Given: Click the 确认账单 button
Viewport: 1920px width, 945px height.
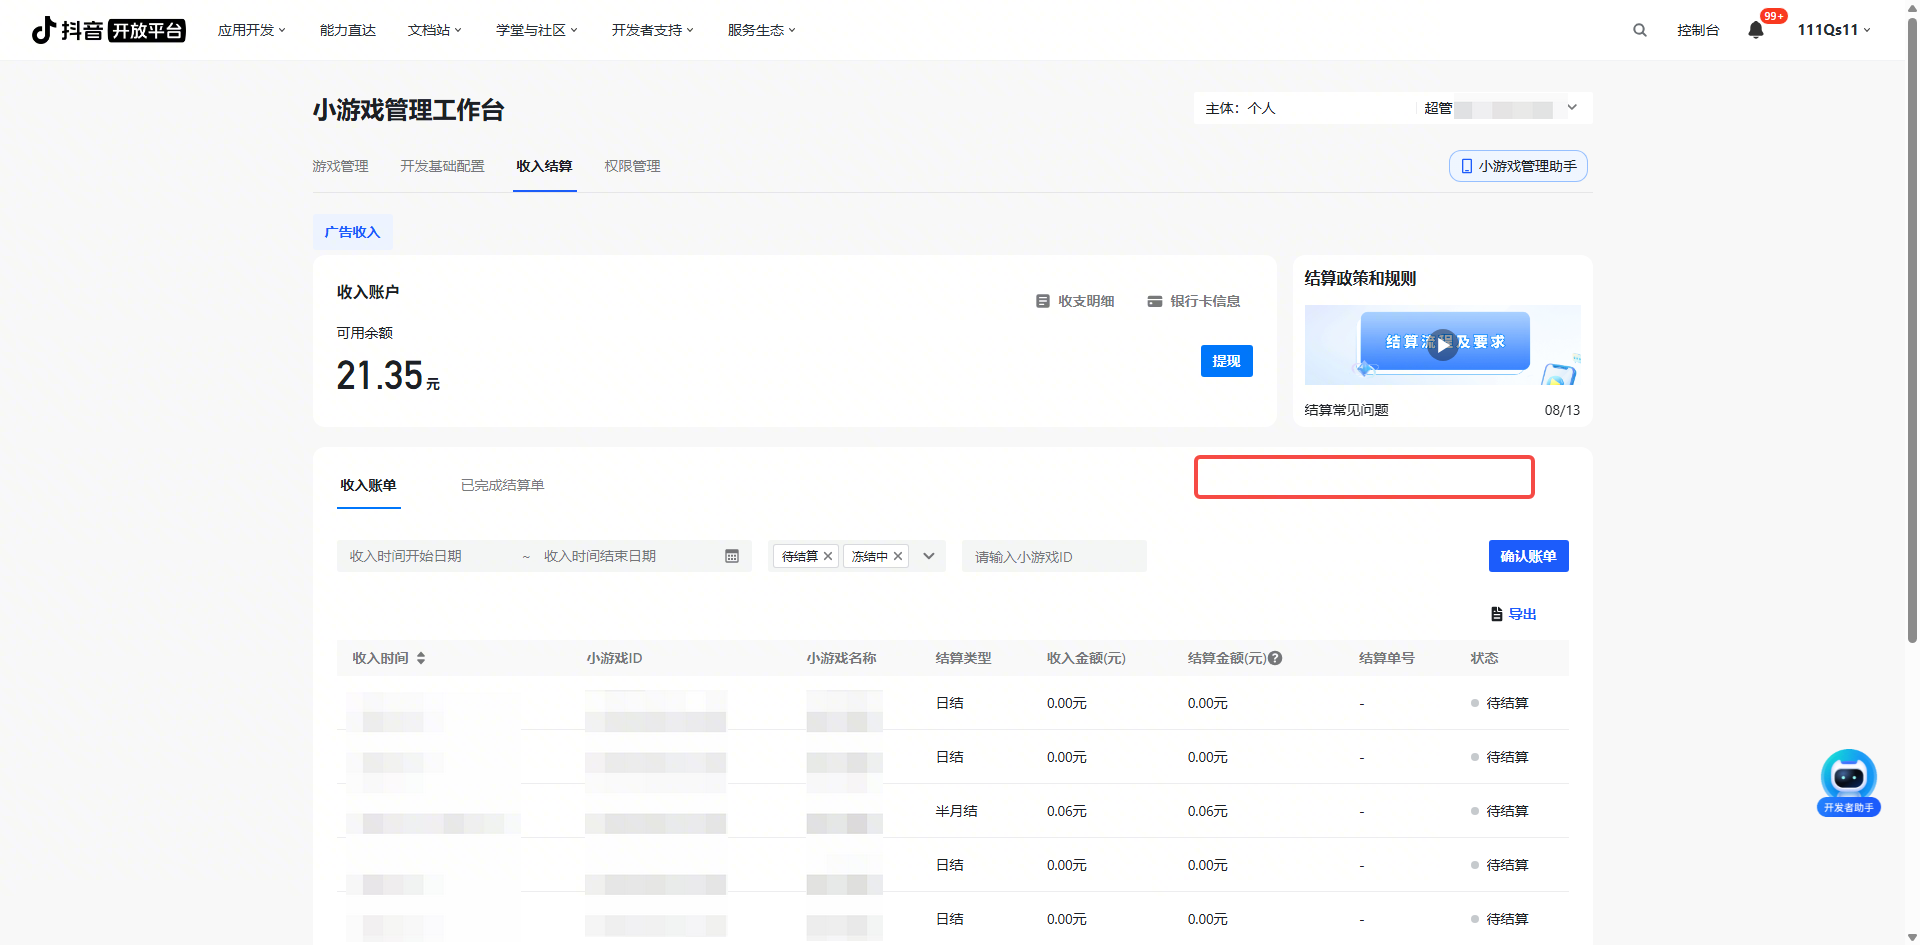Looking at the screenshot, I should point(1528,556).
